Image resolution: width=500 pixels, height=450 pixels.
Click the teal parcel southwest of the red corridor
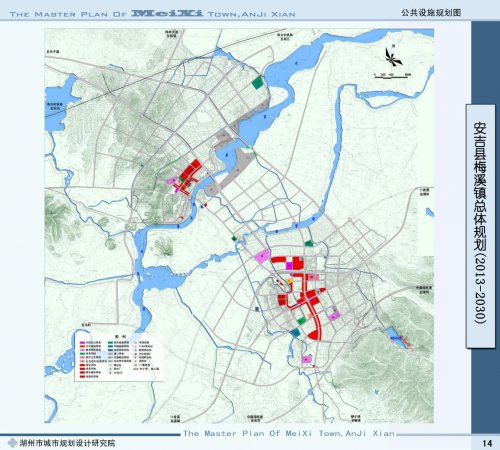click(295, 332)
